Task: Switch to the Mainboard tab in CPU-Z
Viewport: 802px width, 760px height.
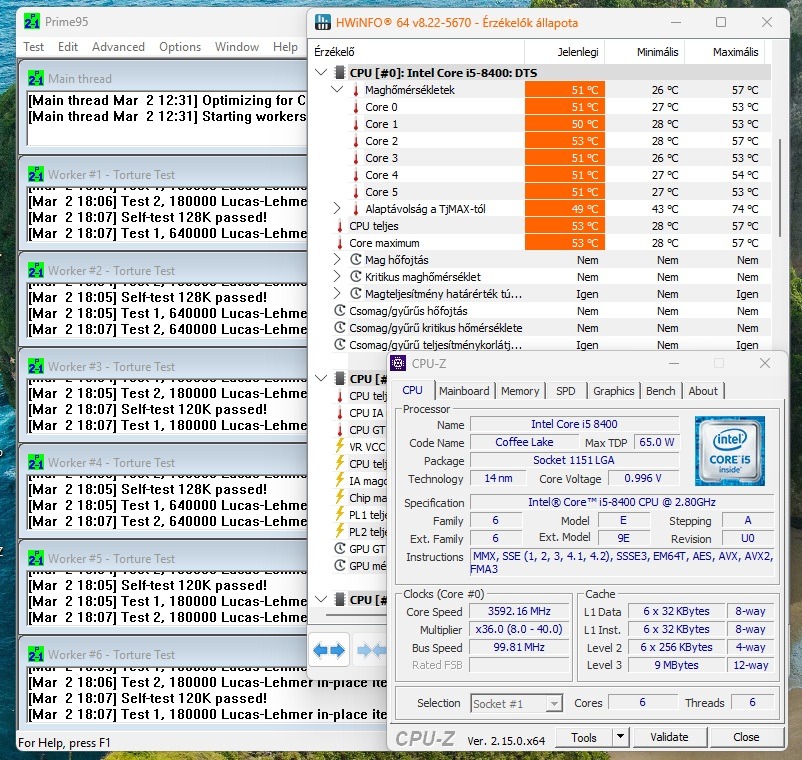Action: [x=464, y=391]
